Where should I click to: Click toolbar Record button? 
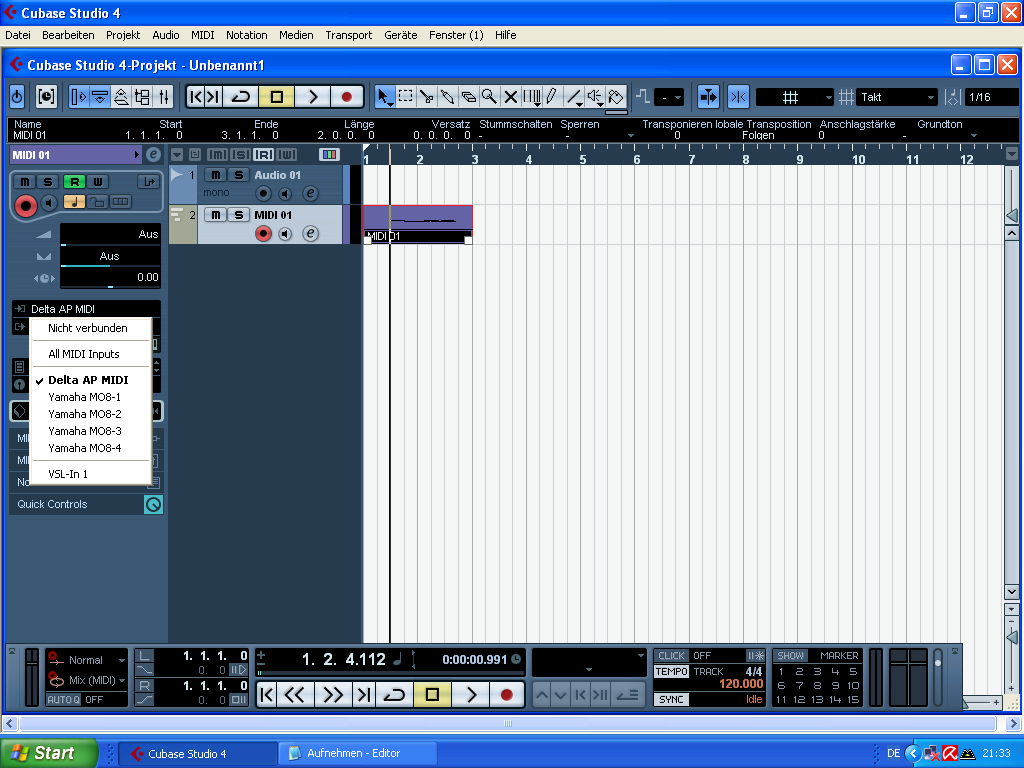pos(347,97)
